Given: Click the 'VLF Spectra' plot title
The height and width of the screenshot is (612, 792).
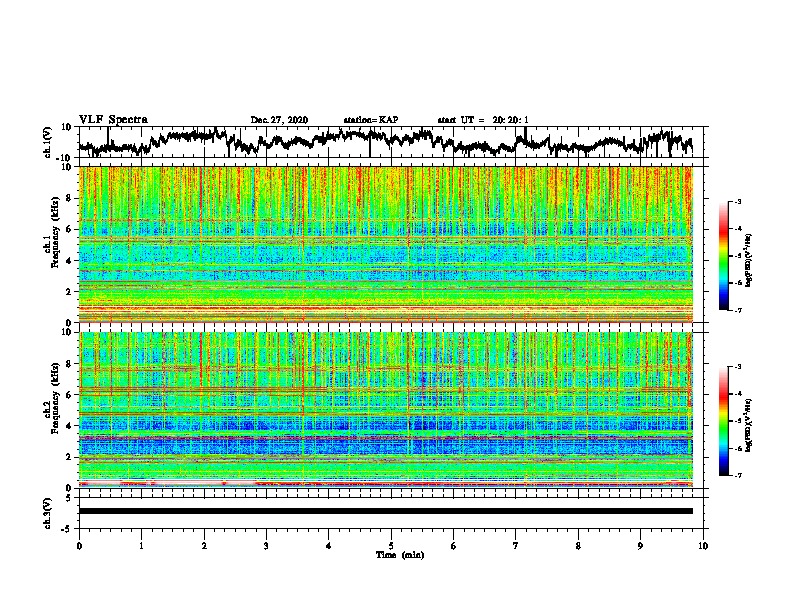Looking at the screenshot, I should [113, 120].
